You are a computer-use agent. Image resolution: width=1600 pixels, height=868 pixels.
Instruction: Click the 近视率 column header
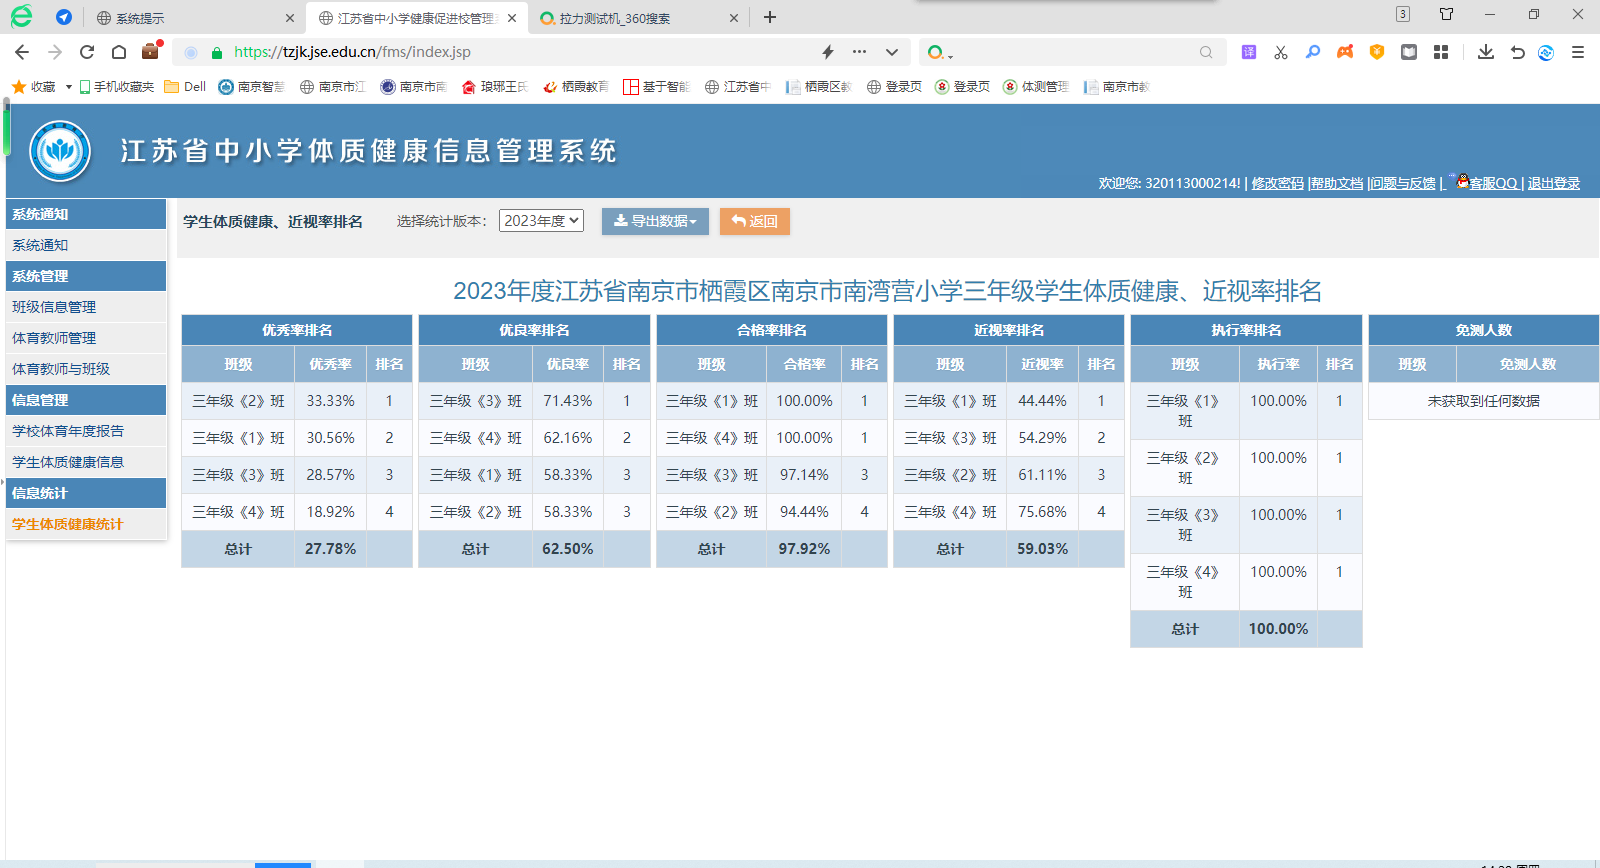[x=1042, y=364]
